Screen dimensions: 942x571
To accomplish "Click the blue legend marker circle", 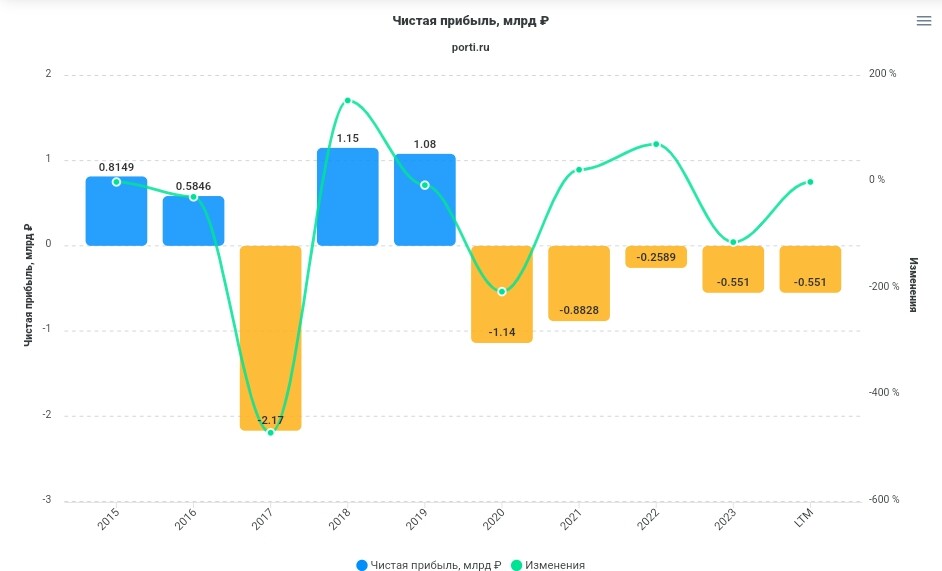I will click(361, 565).
